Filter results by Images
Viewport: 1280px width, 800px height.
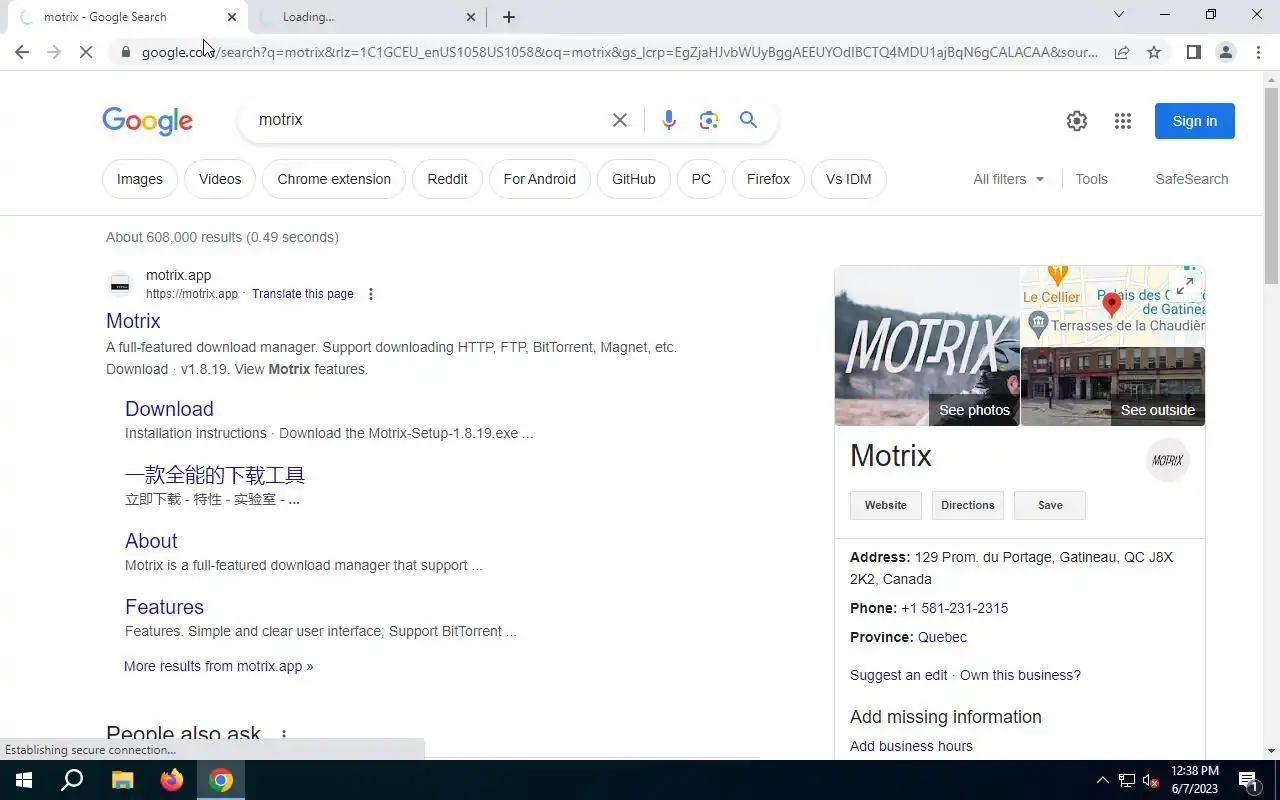(x=140, y=179)
